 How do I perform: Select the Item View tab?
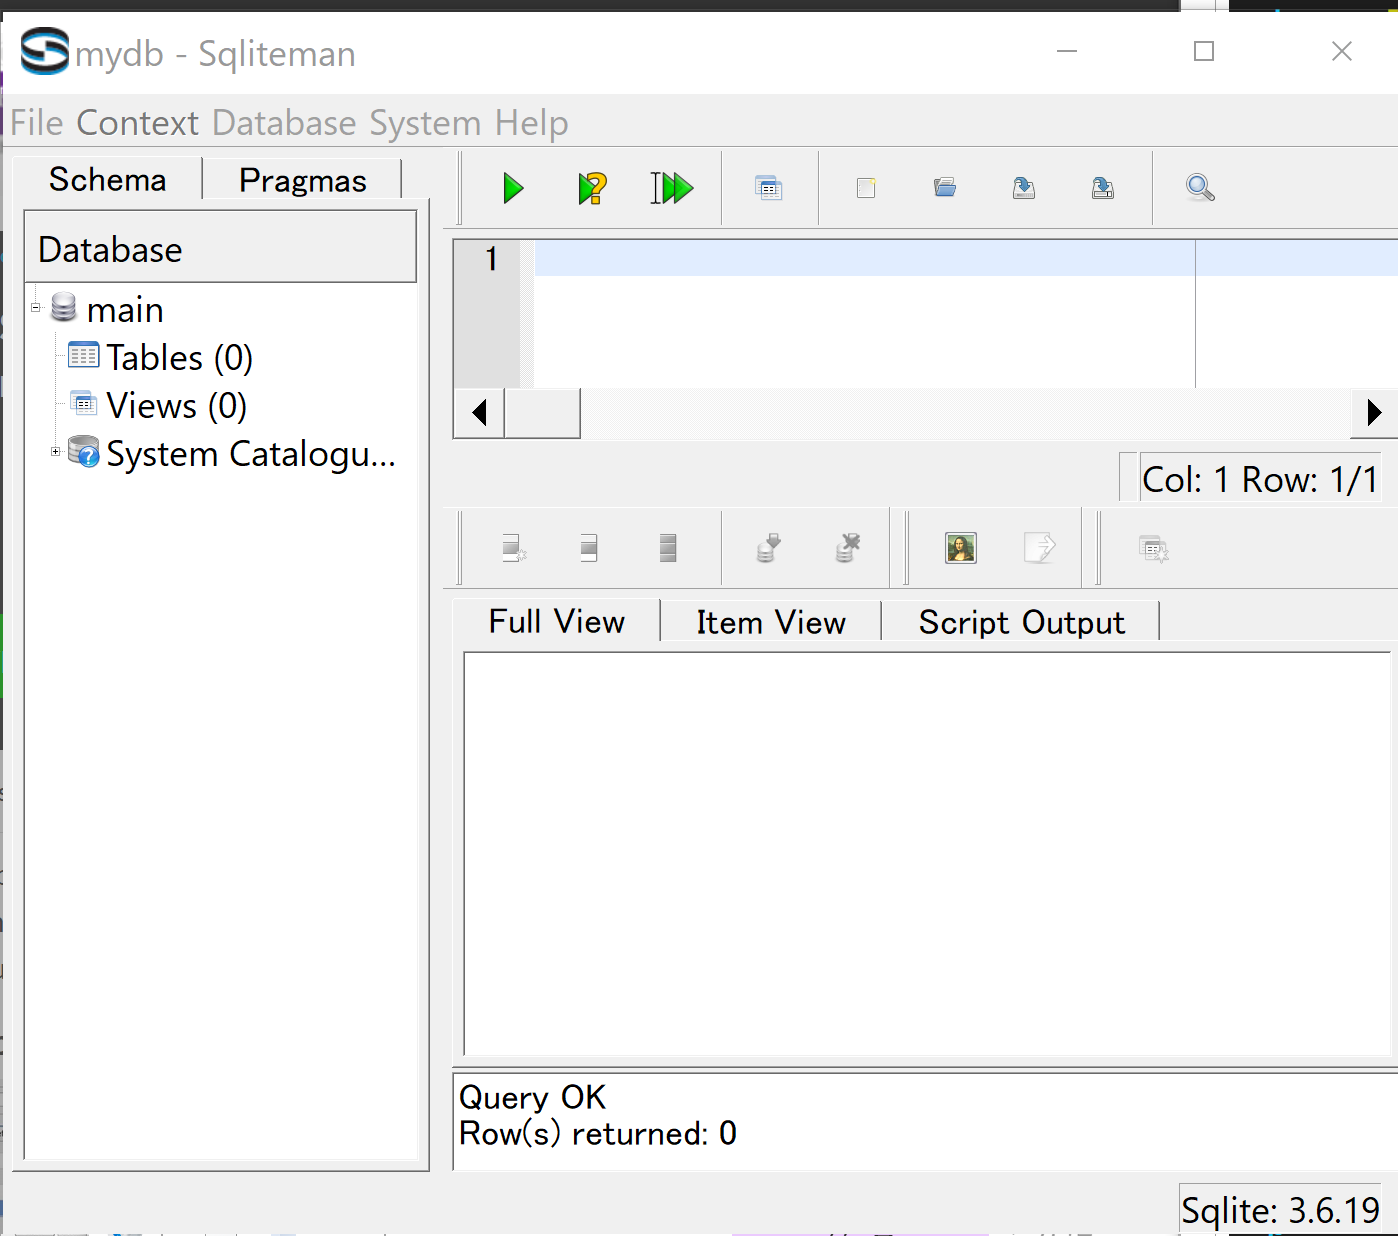(771, 622)
